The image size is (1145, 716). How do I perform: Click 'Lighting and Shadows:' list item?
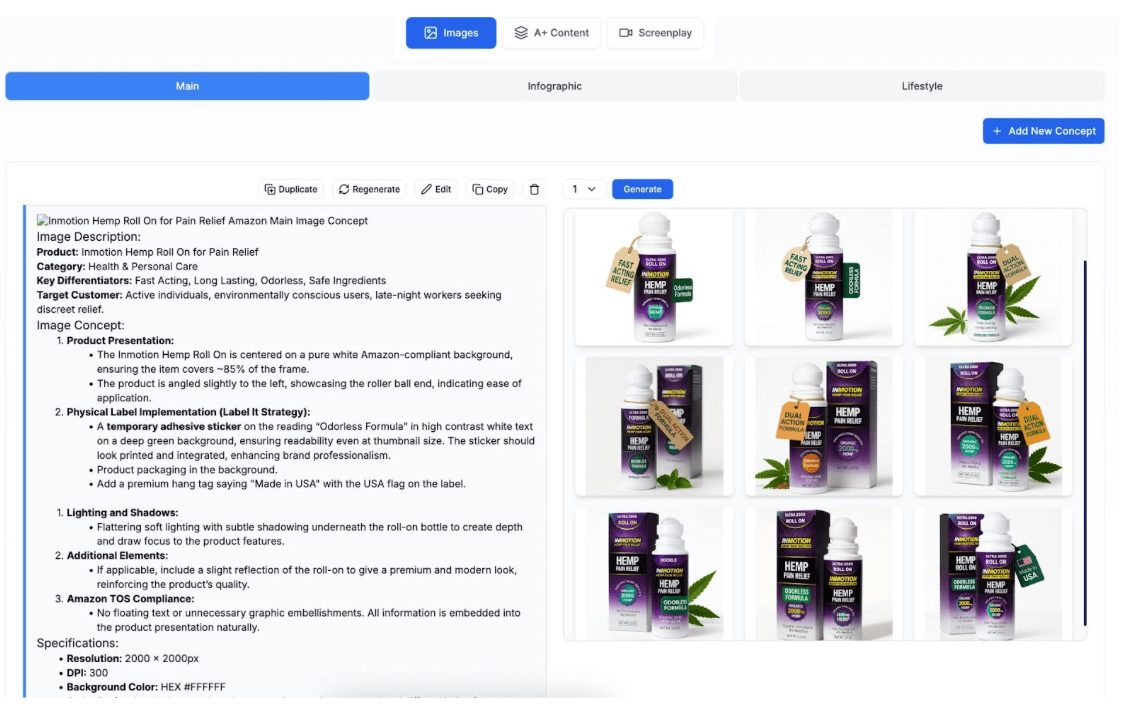pyautogui.click(x=122, y=513)
